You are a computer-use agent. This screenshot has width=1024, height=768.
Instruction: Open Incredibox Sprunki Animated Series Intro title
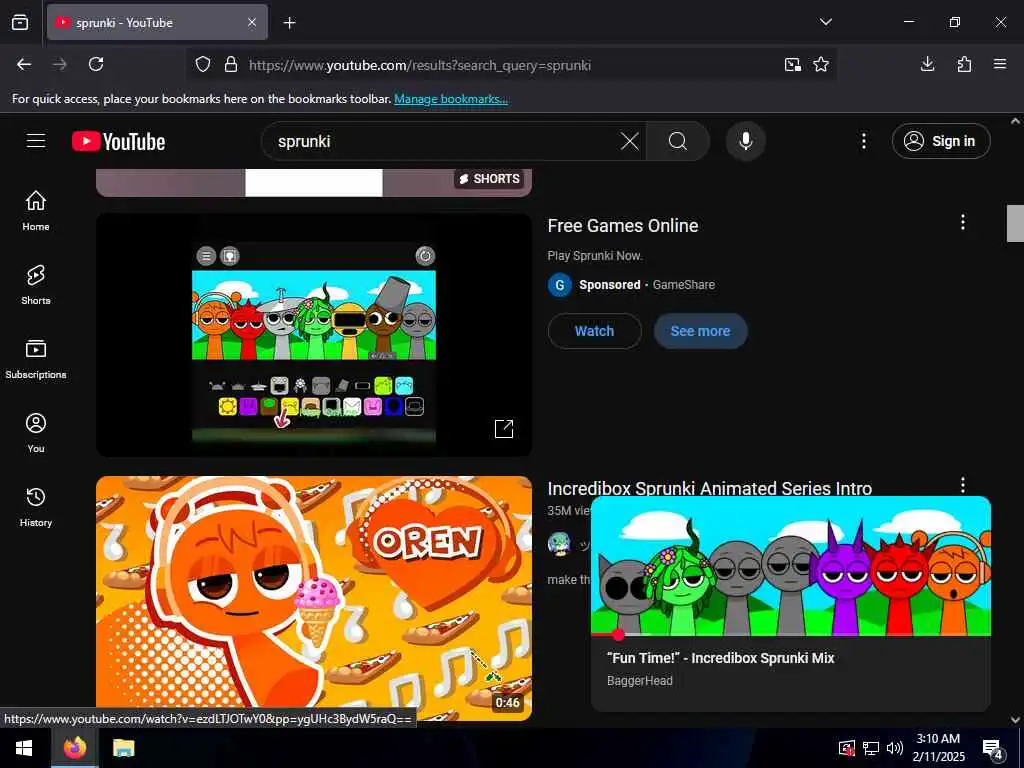click(x=709, y=488)
